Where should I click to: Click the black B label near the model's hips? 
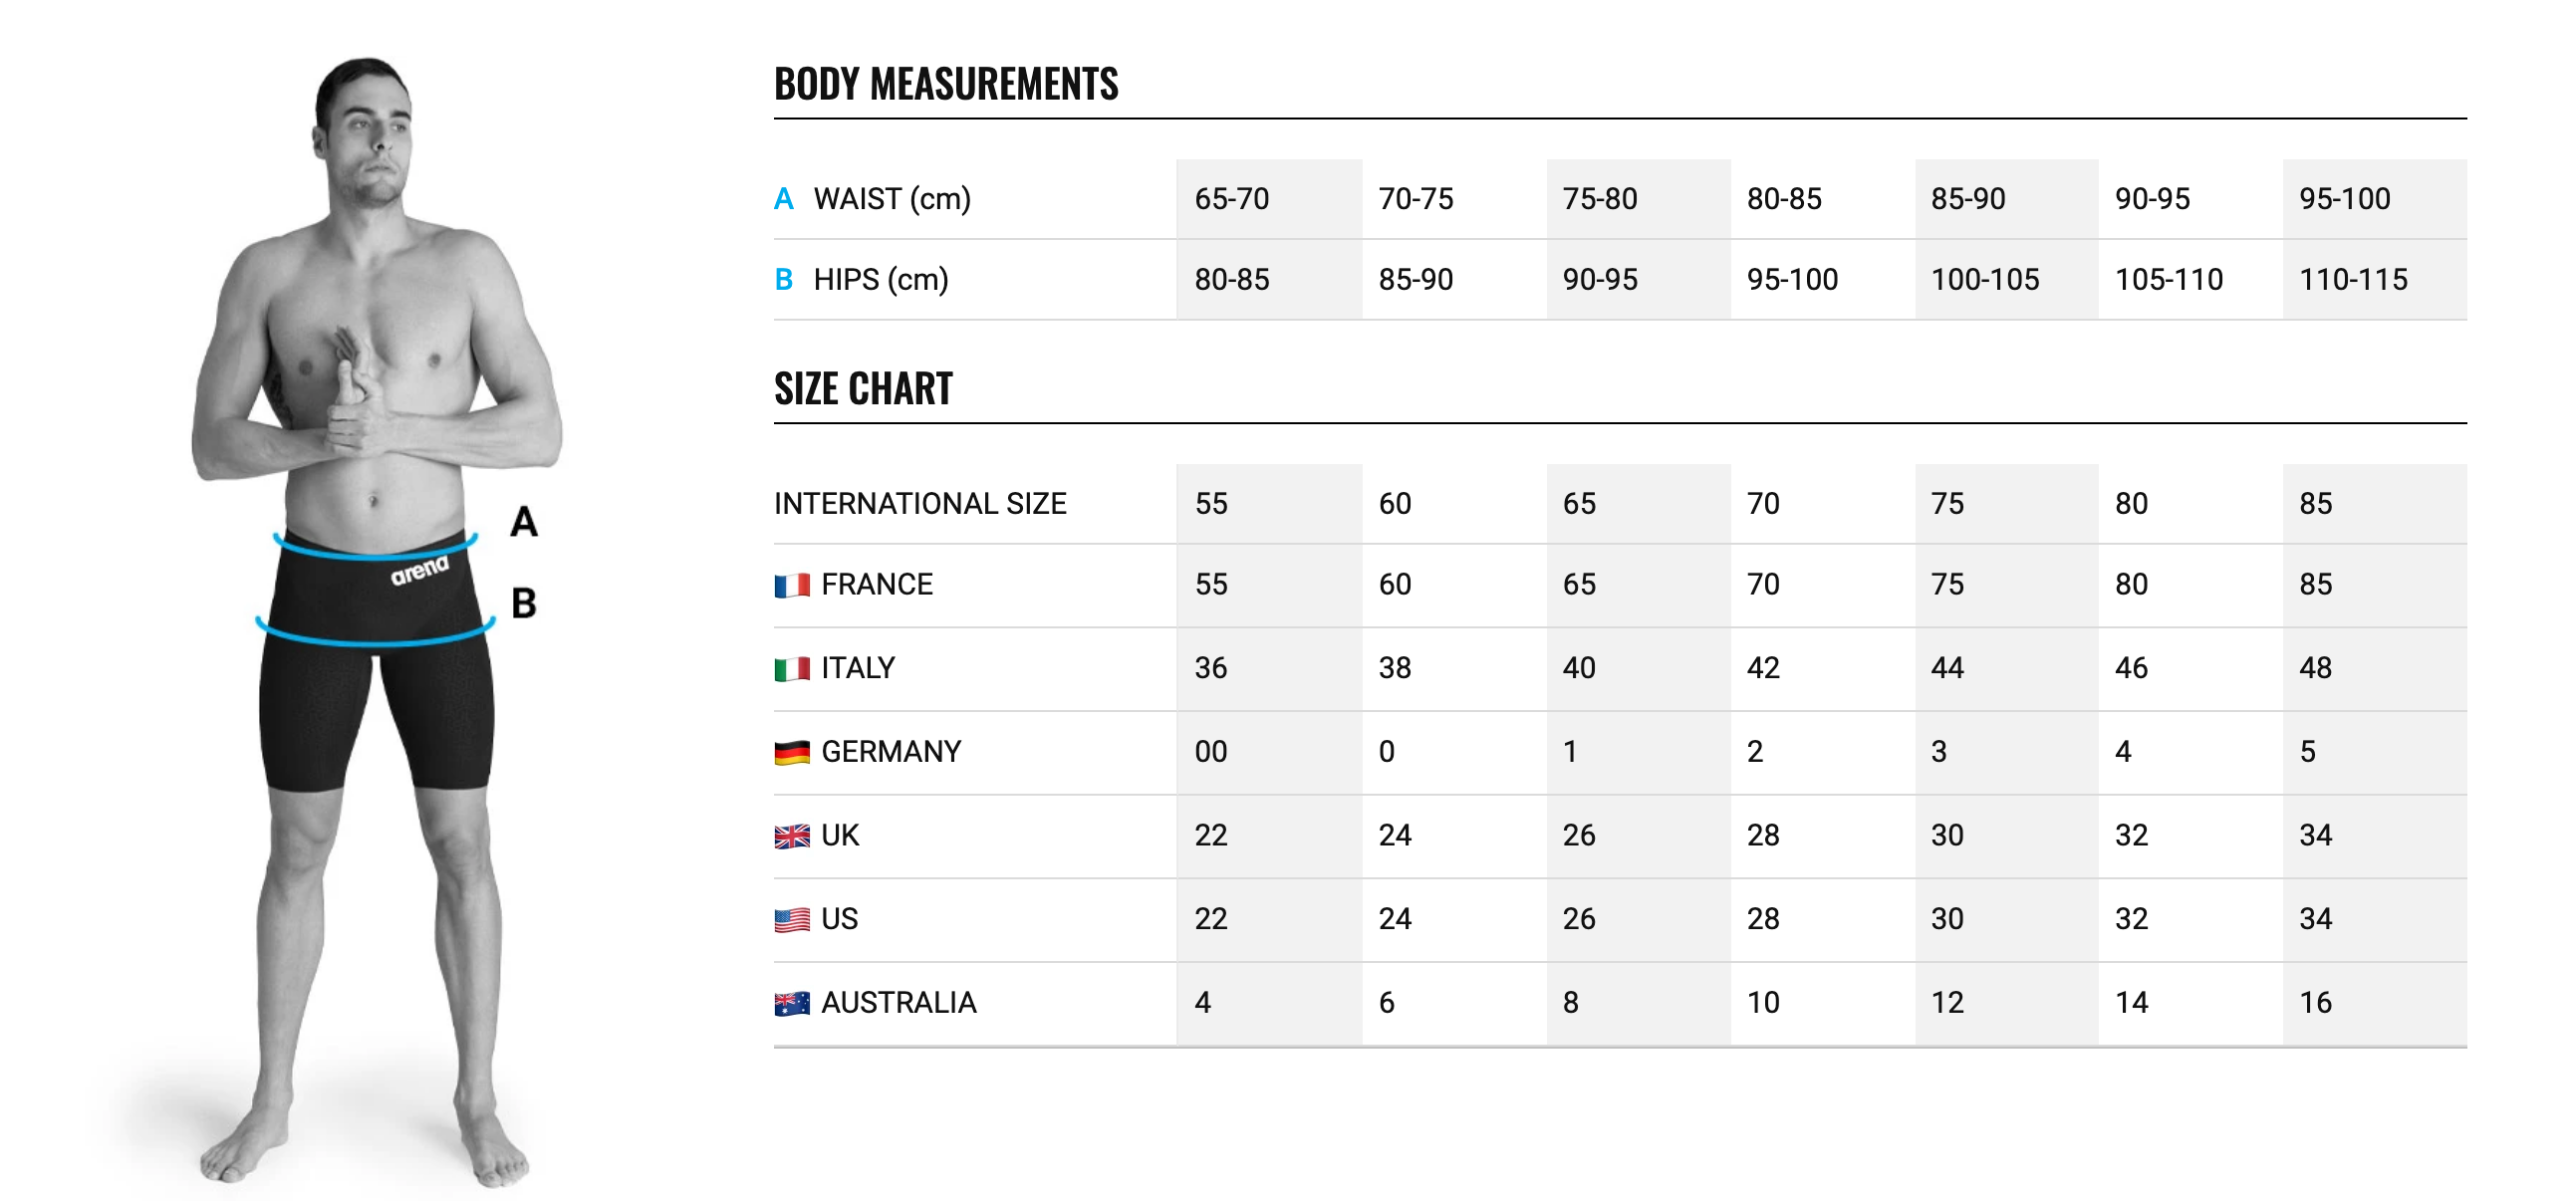pos(524,603)
